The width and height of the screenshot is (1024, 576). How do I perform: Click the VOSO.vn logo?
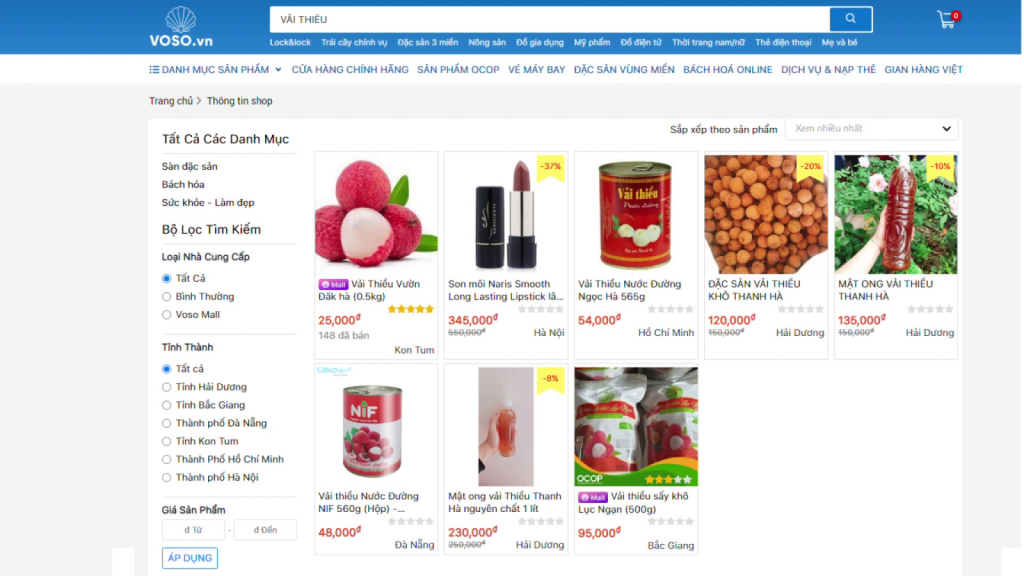181,27
